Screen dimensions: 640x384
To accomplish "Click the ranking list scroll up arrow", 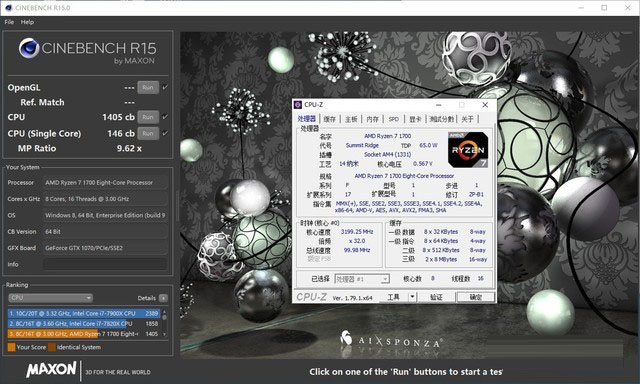I will pyautogui.click(x=164, y=312).
